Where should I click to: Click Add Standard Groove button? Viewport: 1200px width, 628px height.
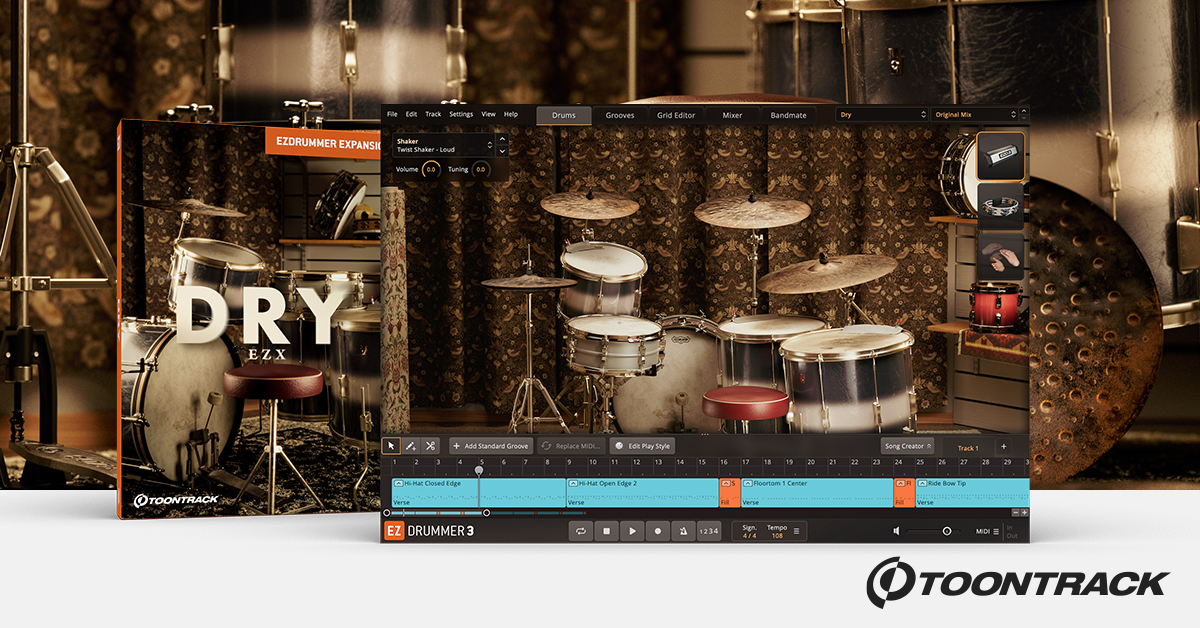point(491,446)
